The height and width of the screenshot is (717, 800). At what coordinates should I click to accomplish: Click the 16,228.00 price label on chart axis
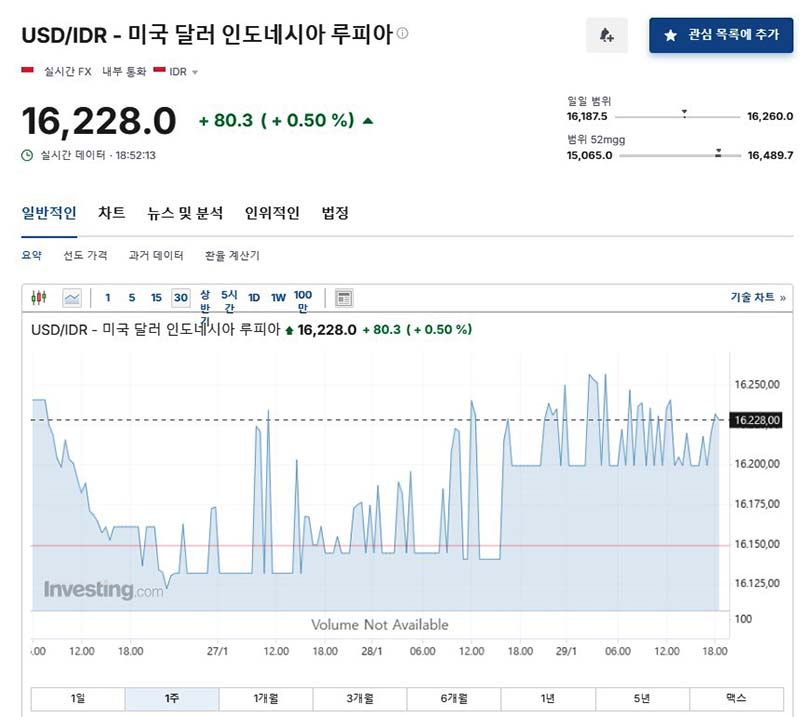(x=756, y=420)
